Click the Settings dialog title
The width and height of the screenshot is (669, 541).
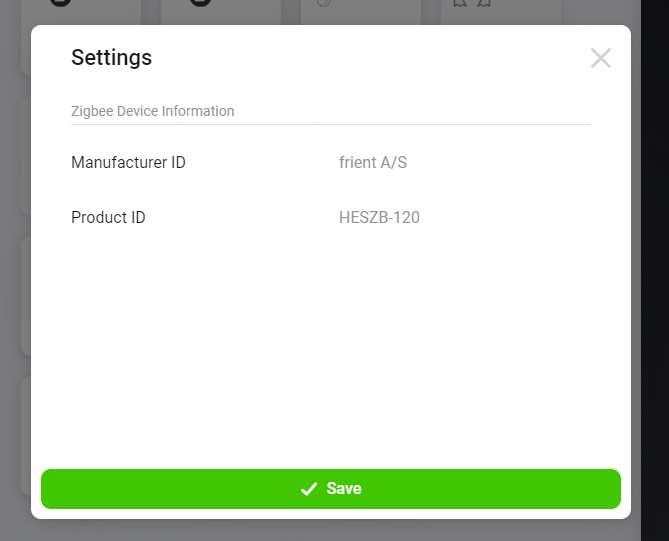(x=111, y=58)
